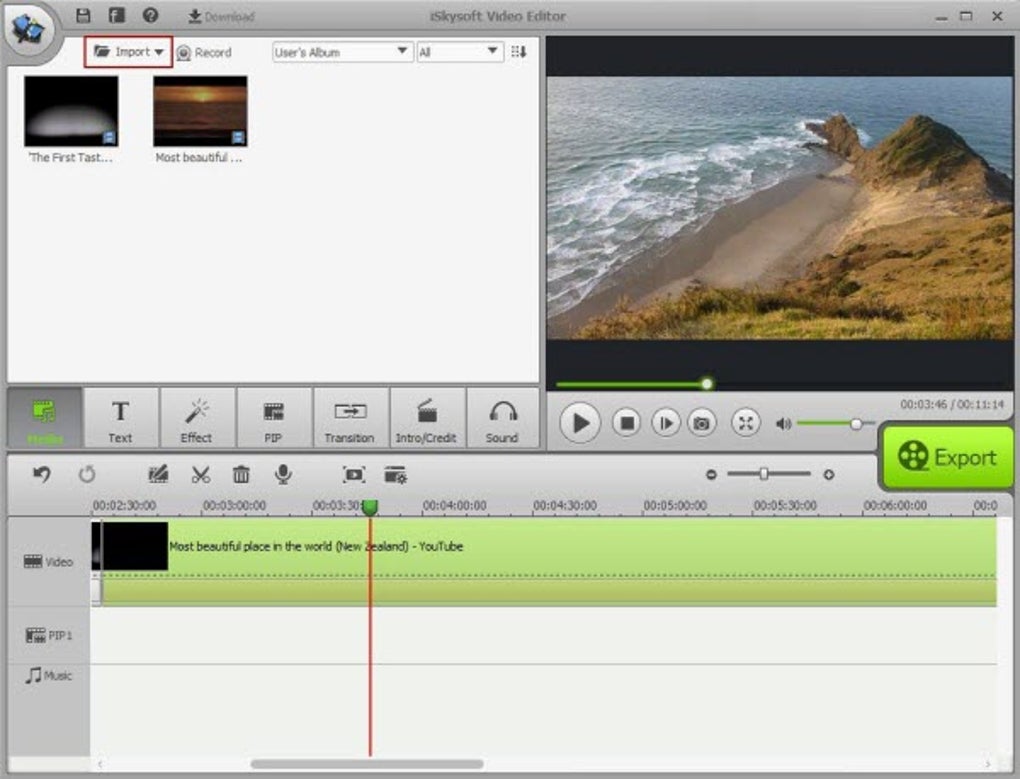The image size is (1020, 779).
Task: Select the Media tab in the panel
Action: click(44, 417)
